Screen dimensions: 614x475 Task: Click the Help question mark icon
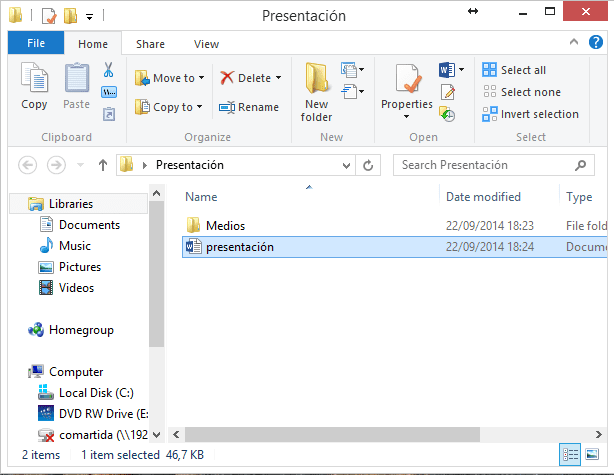click(596, 42)
